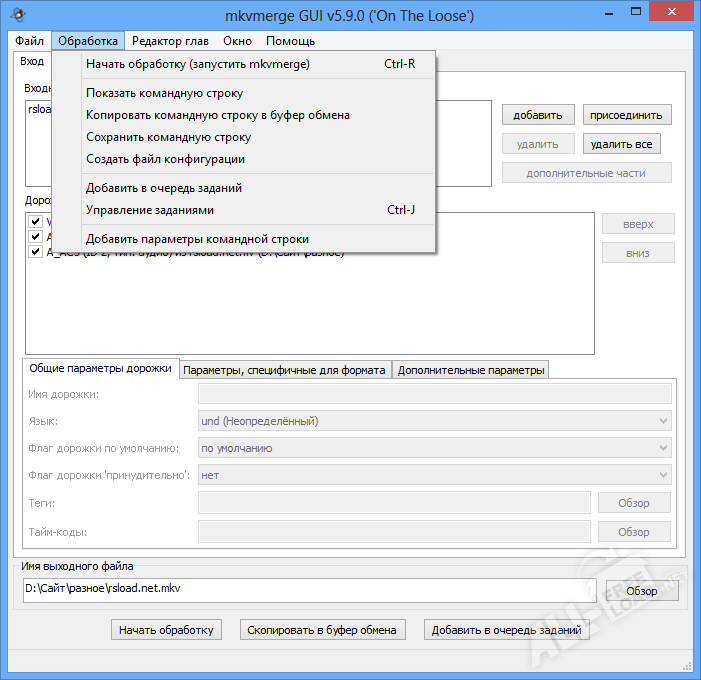
Task: Select Начать обработку (запустить mkvmerge) menu item
Action: tap(198, 64)
